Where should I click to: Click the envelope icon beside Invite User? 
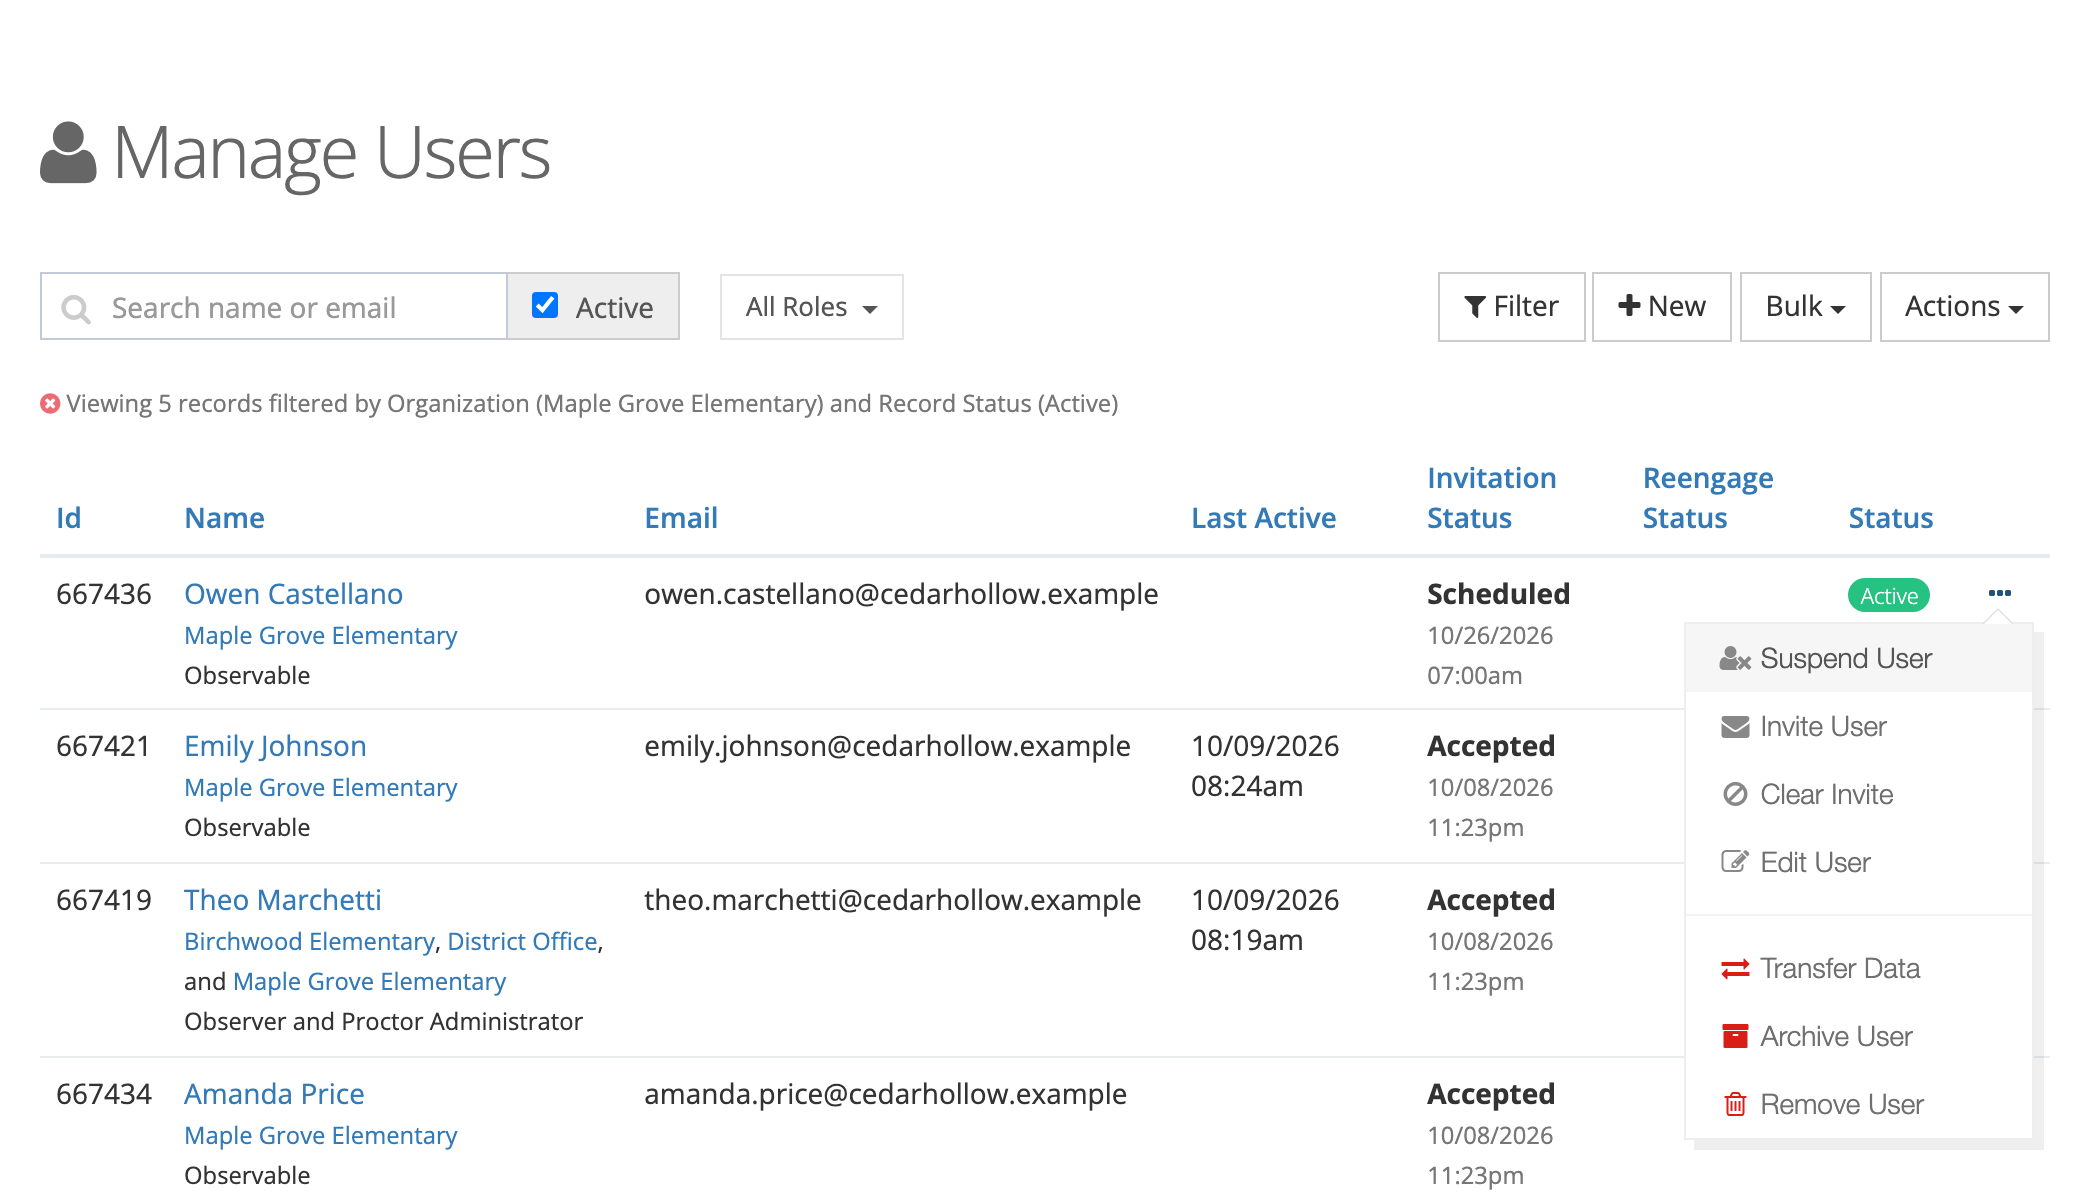(1735, 727)
